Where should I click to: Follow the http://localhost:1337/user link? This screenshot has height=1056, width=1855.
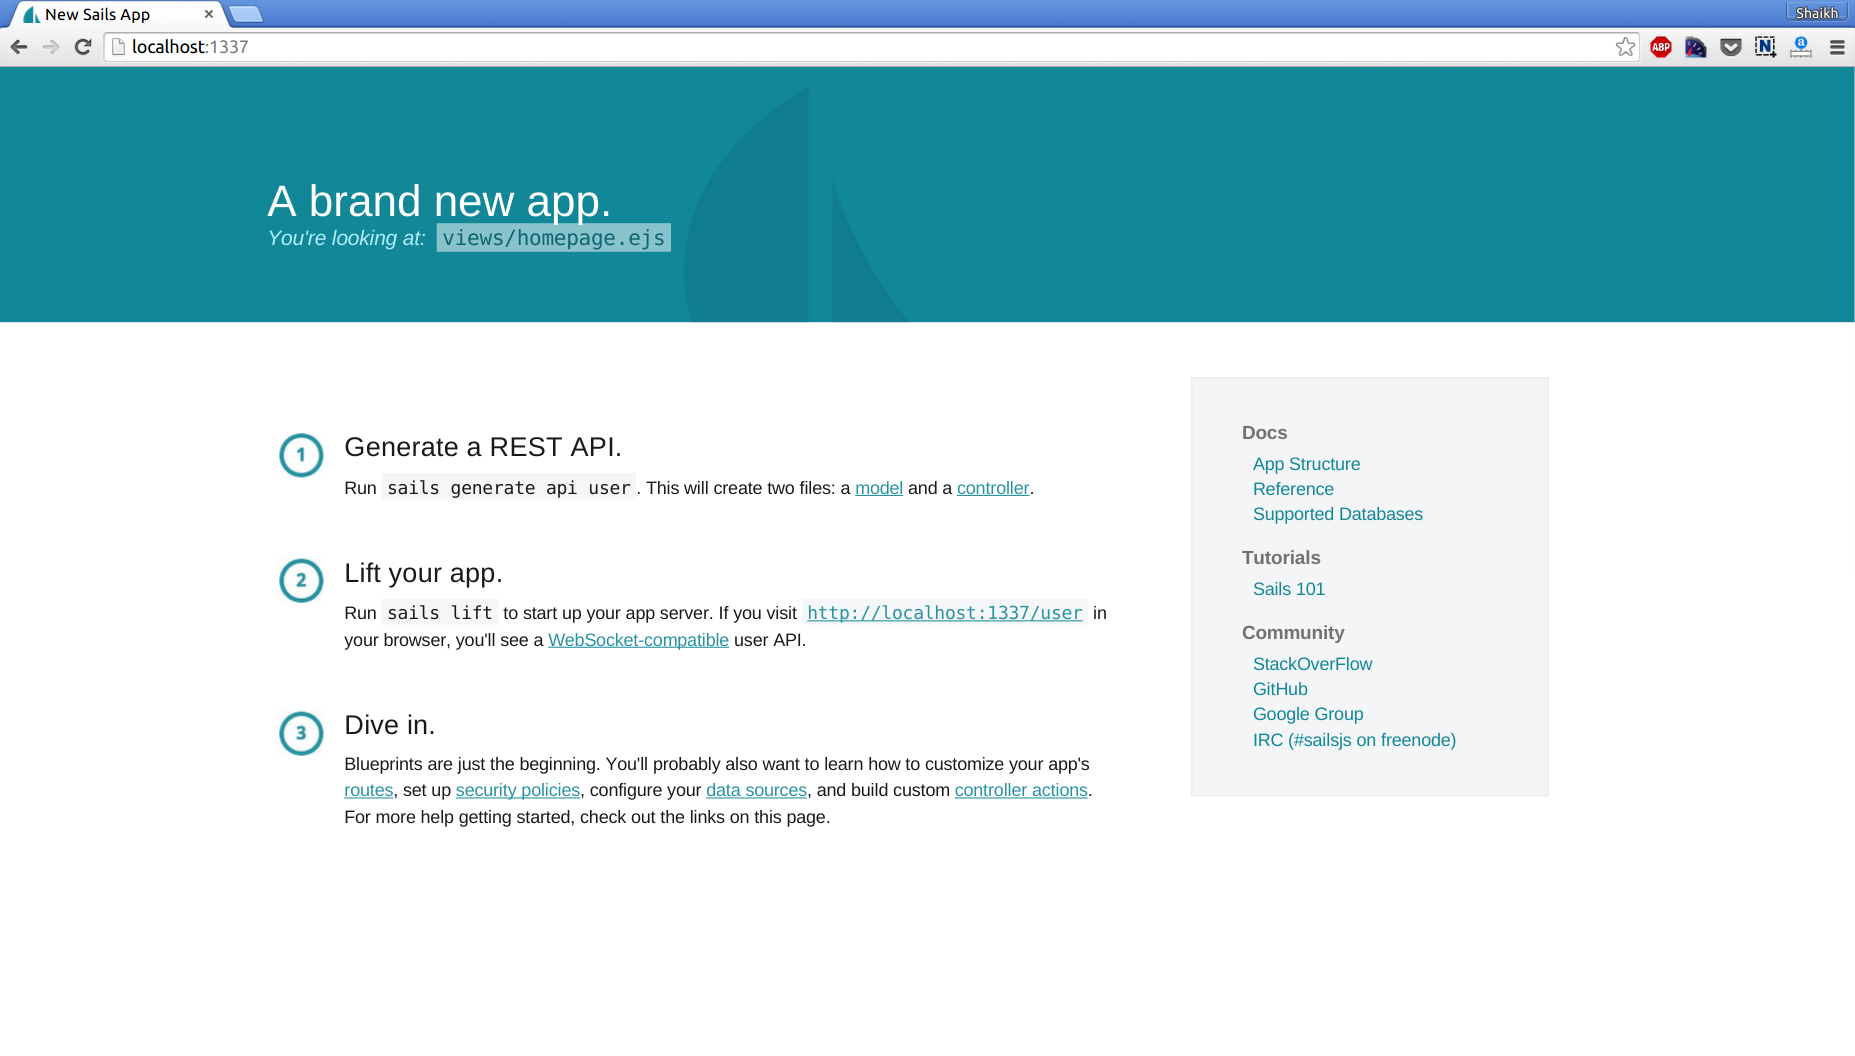(x=944, y=613)
